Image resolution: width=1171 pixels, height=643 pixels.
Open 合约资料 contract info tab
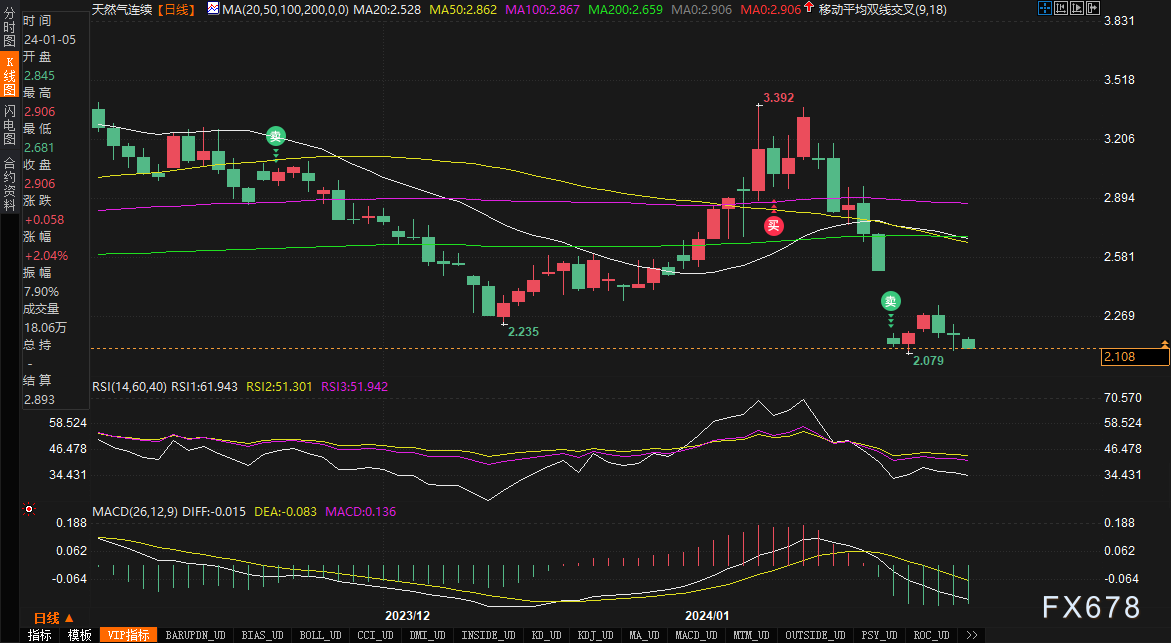pyautogui.click(x=9, y=178)
